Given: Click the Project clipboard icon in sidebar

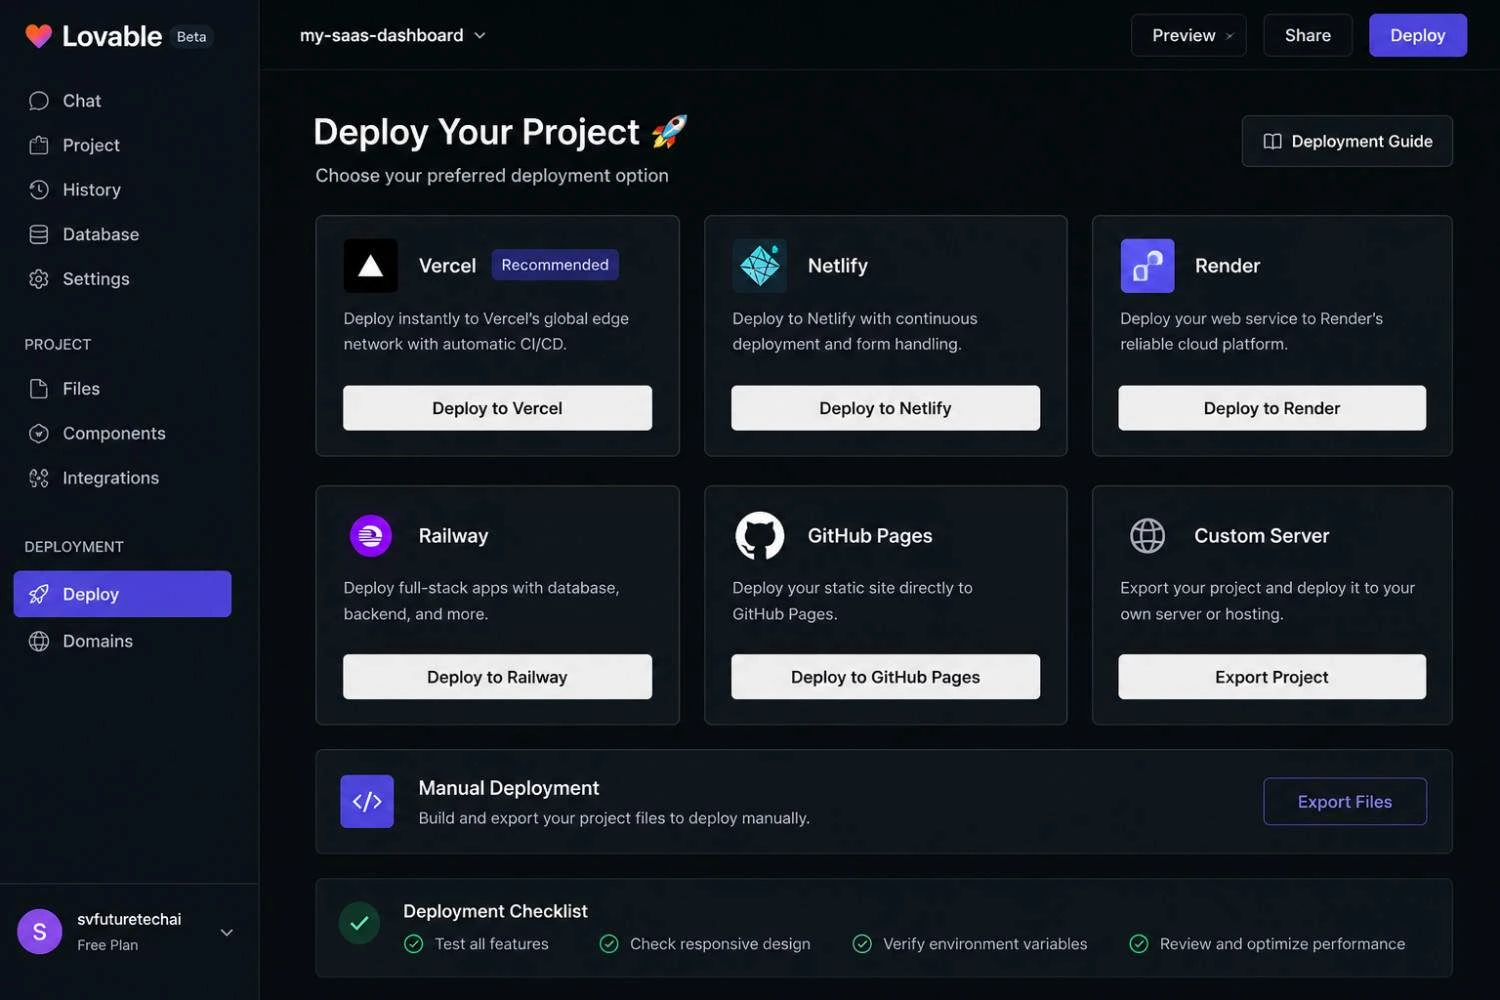Looking at the screenshot, I should 39,145.
